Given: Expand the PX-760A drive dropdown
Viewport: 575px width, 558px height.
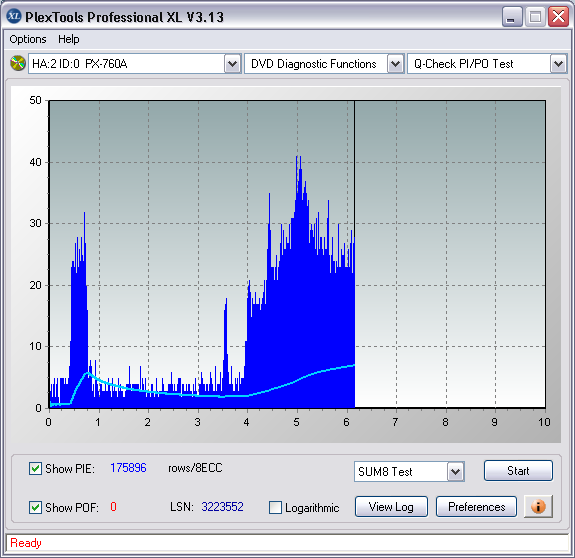Looking at the screenshot, I should tap(232, 64).
